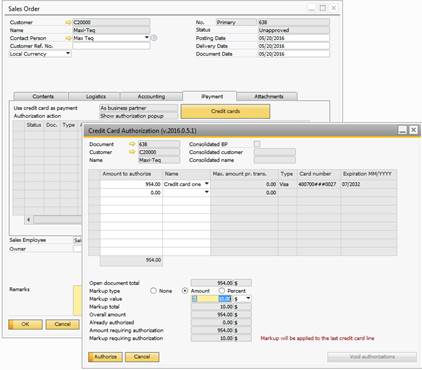Click the Show authorization popup field
Screen dimensions: 422x370
pos(138,116)
